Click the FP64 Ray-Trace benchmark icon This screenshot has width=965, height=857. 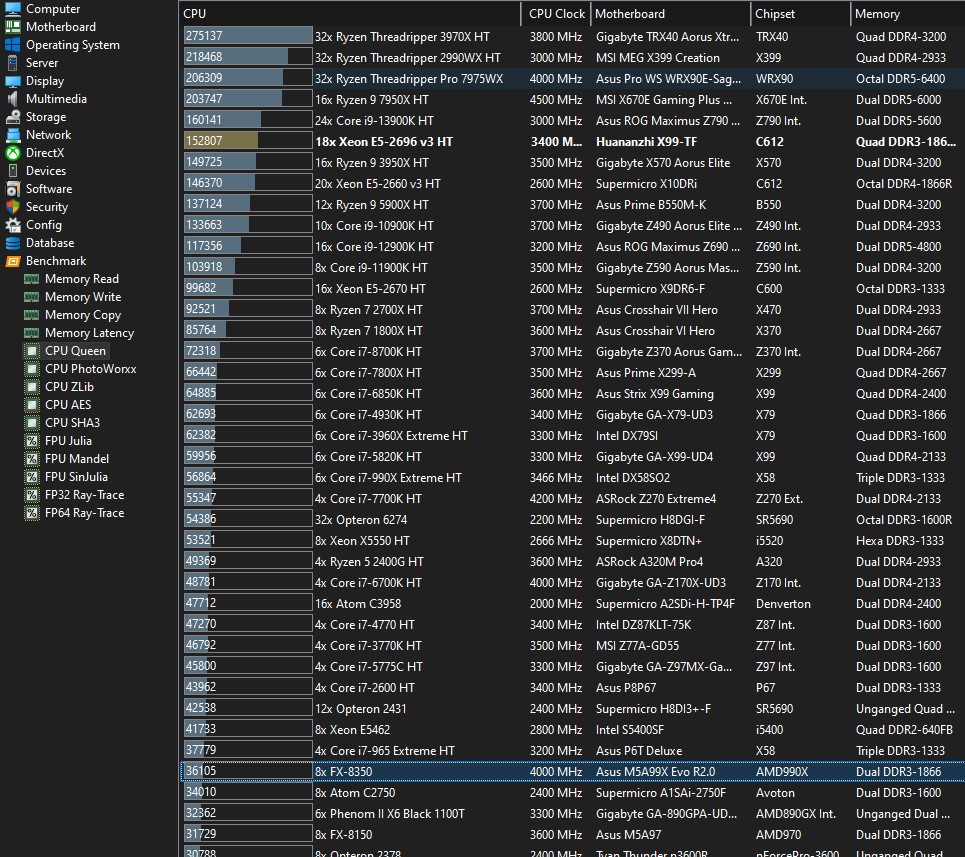[31, 512]
